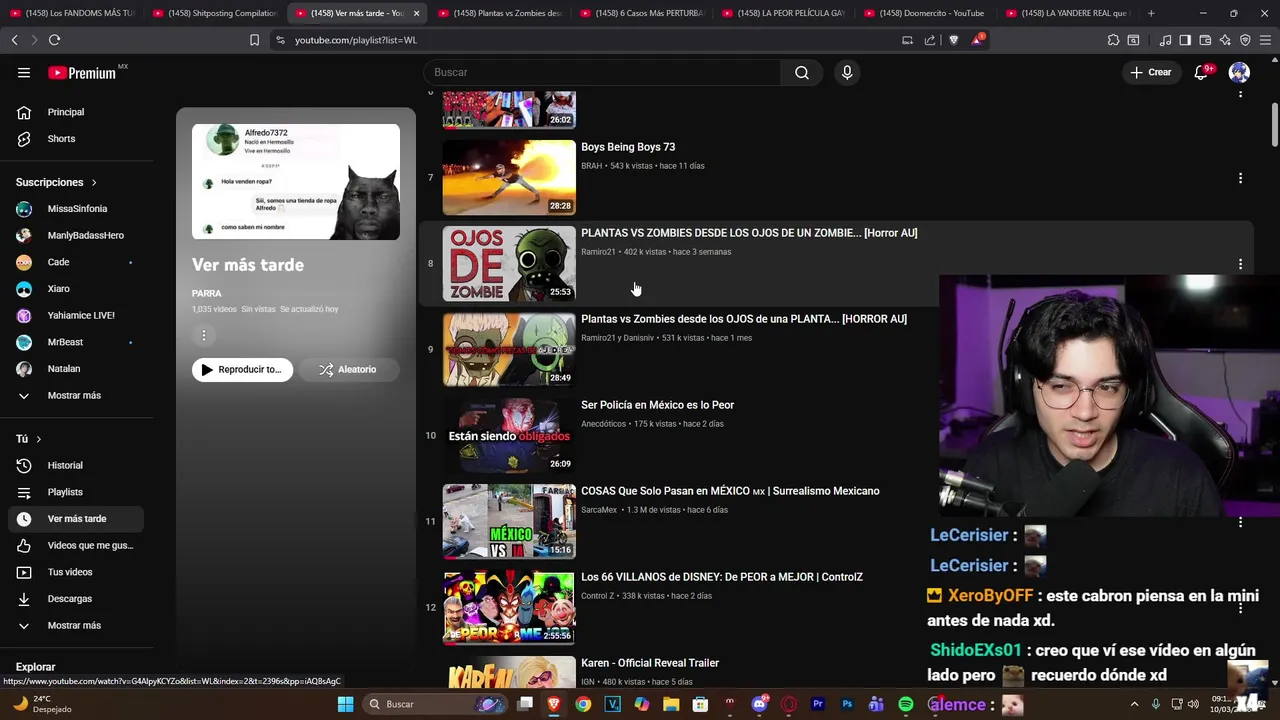Bookmark this page icon

(254, 40)
